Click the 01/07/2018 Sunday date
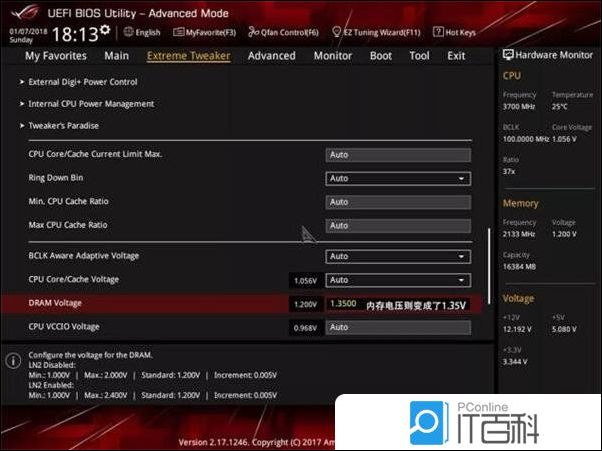Image resolution: width=602 pixels, height=451 pixels. (x=28, y=35)
